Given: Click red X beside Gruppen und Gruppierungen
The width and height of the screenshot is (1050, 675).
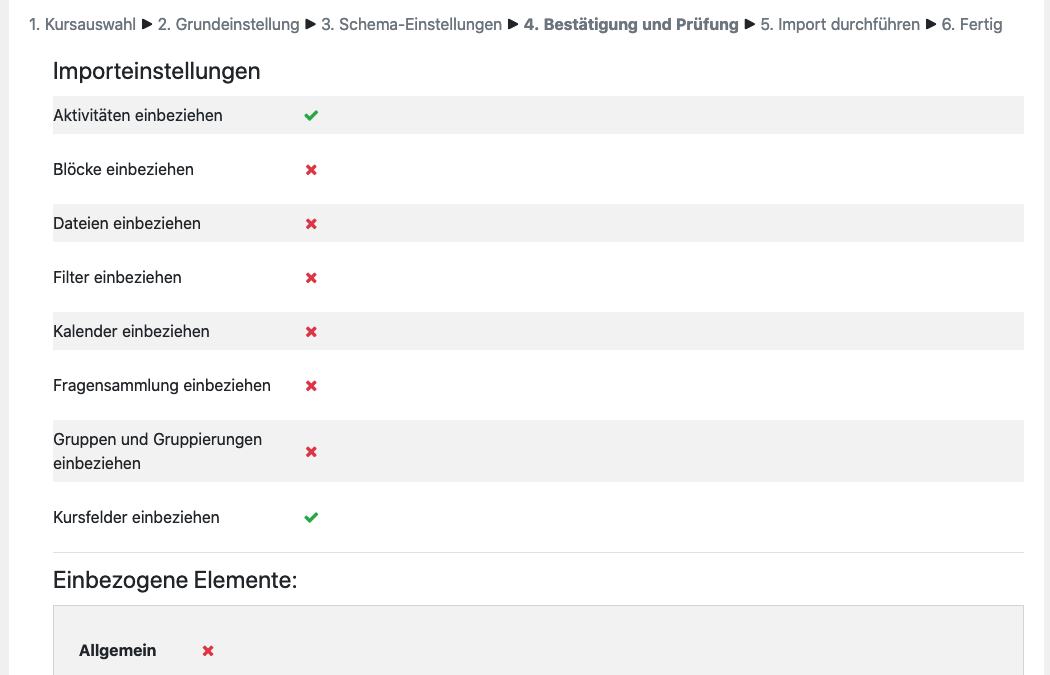Looking at the screenshot, I should 311,452.
